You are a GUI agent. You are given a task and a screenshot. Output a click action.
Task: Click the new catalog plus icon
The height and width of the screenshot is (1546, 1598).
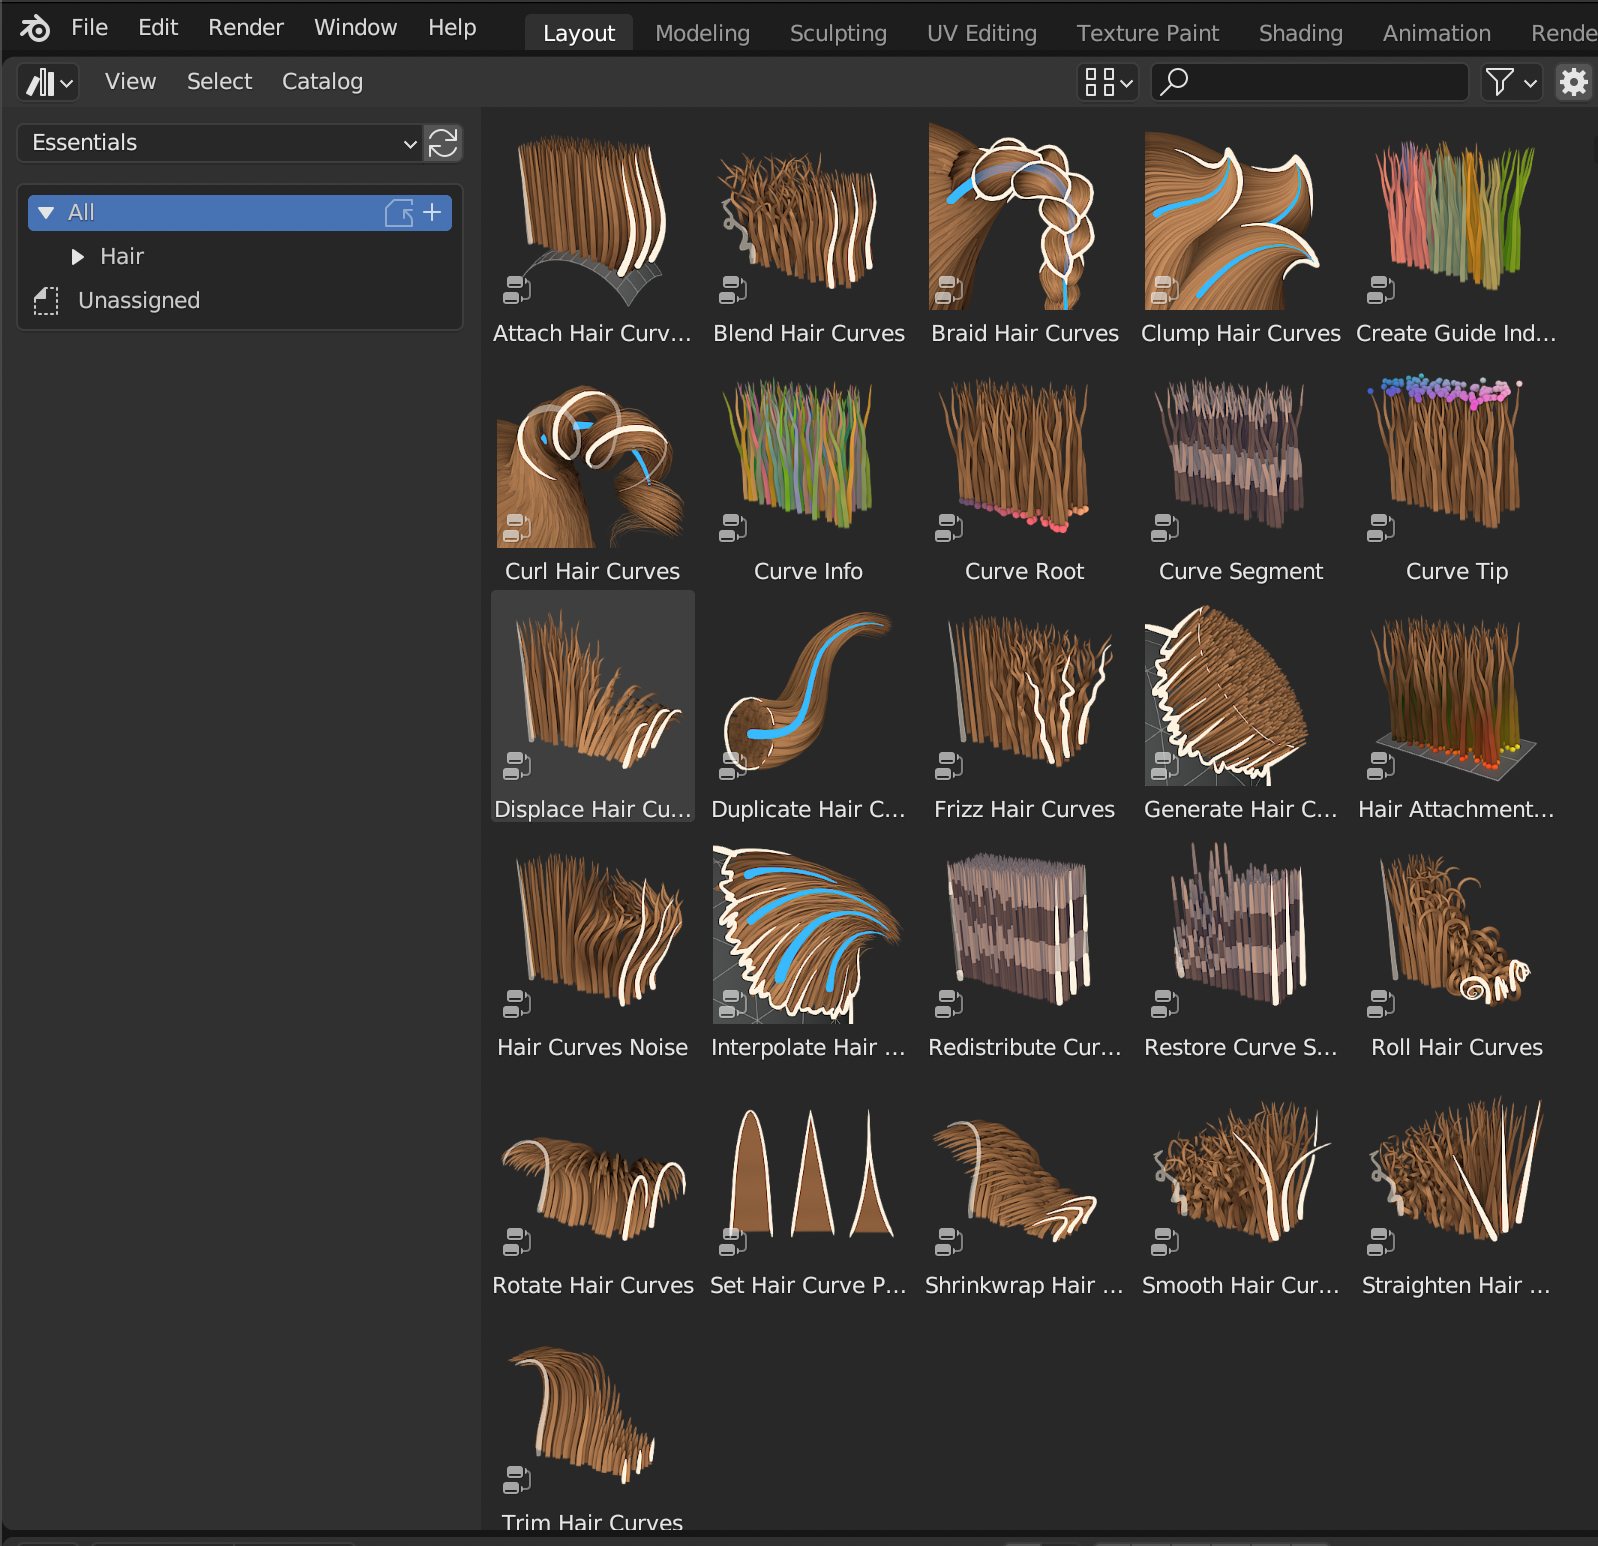click(x=432, y=212)
